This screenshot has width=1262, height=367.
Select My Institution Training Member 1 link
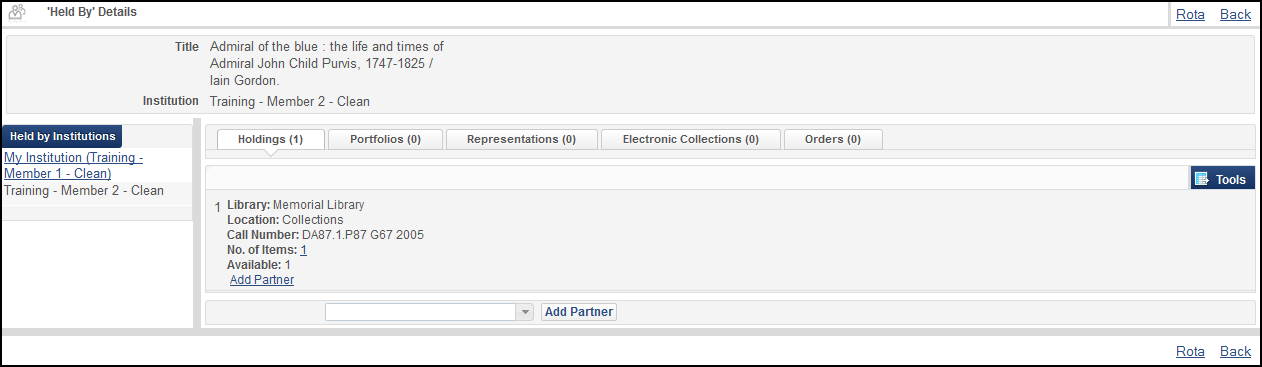pos(74,166)
